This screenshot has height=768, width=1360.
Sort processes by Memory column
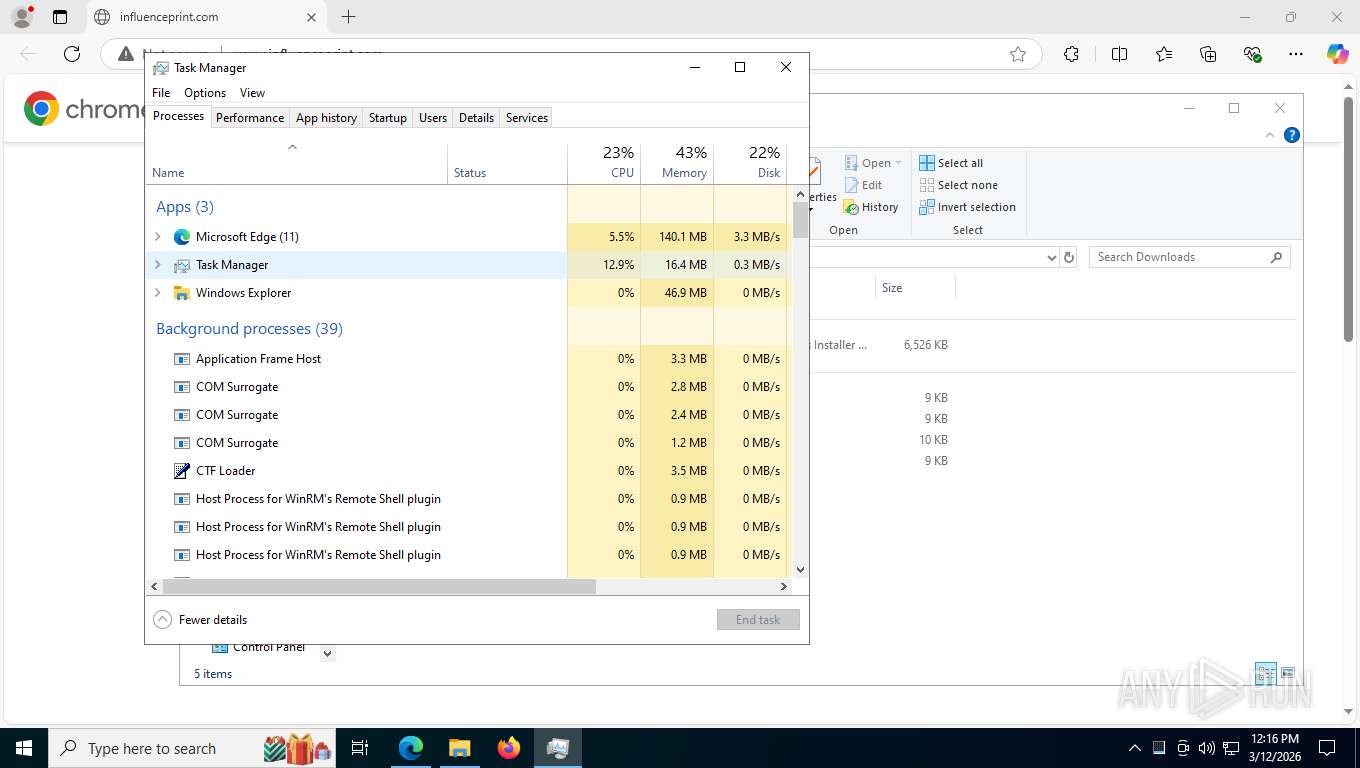tap(677, 163)
